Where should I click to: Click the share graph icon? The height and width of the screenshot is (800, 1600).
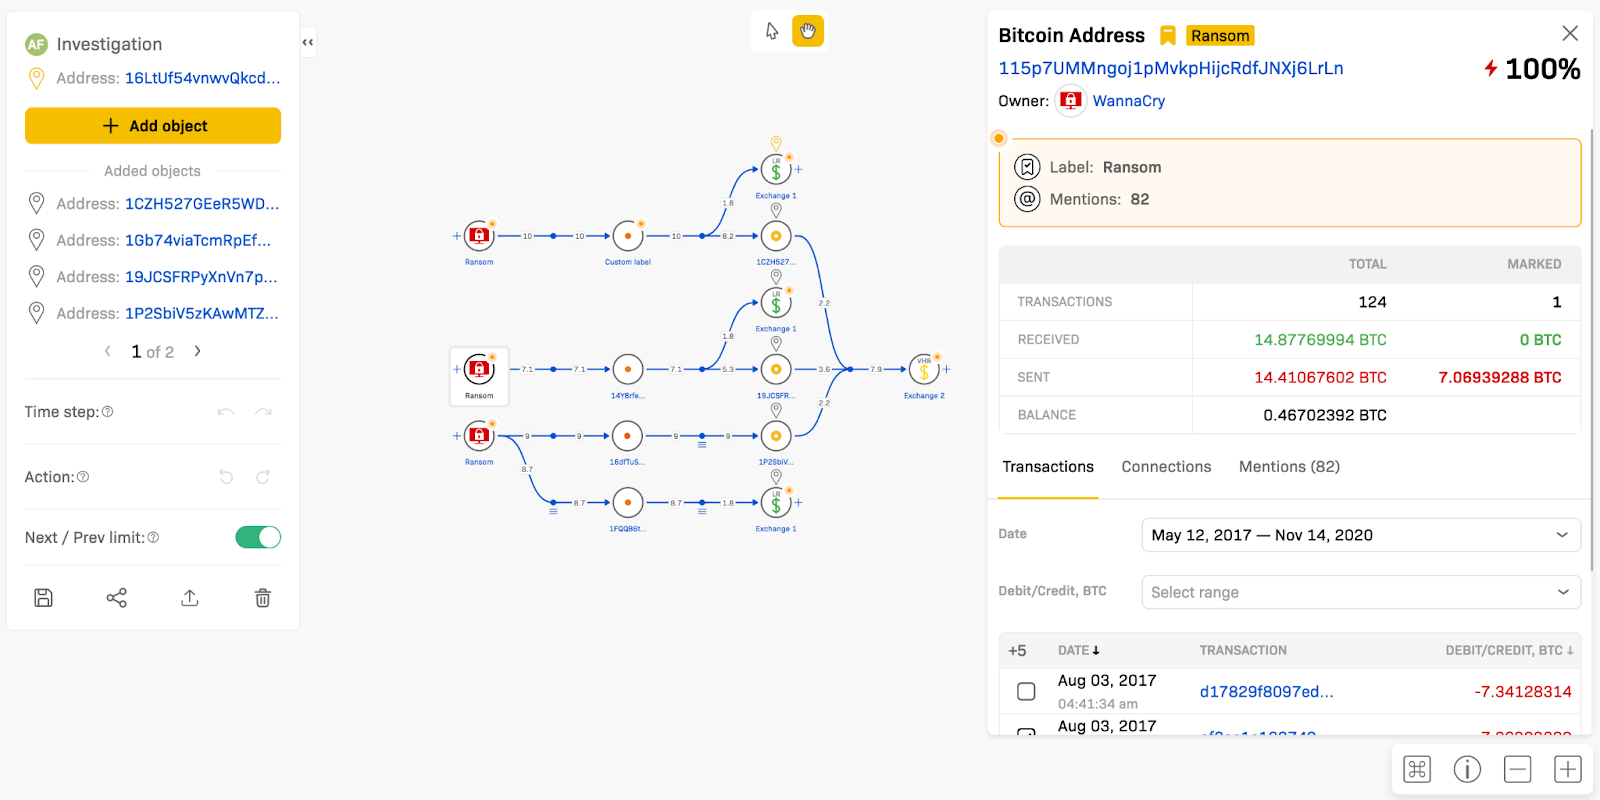[x=117, y=598]
